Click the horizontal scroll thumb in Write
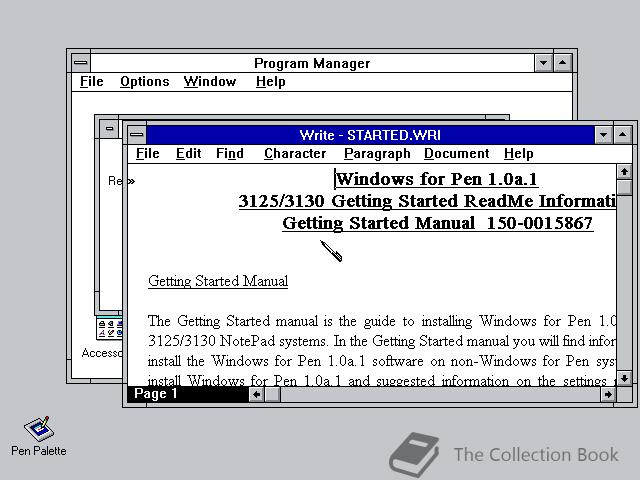 (272, 394)
